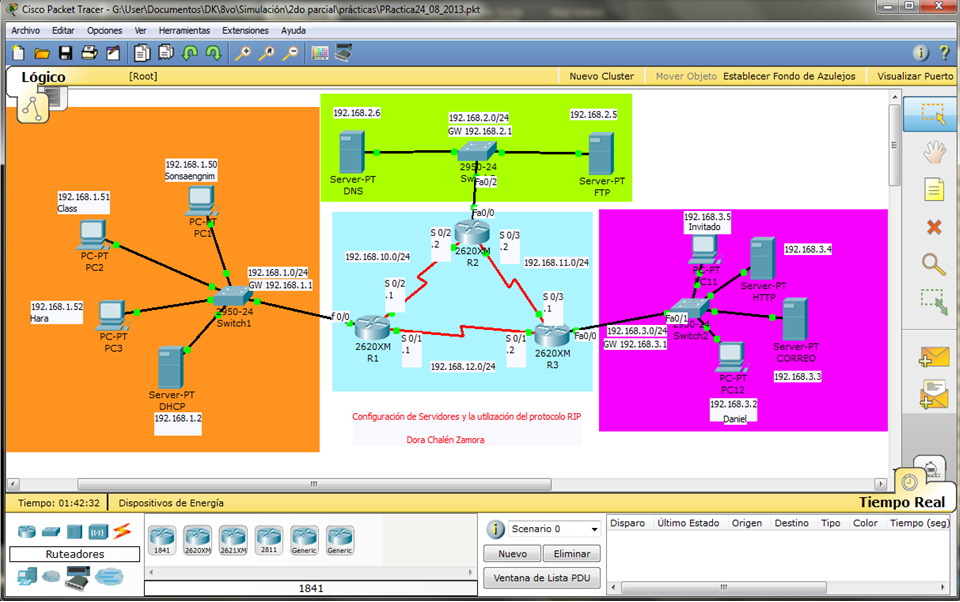Viewport: 960px width, 602px height.
Task: Open the Archivo menu
Action: [26, 31]
